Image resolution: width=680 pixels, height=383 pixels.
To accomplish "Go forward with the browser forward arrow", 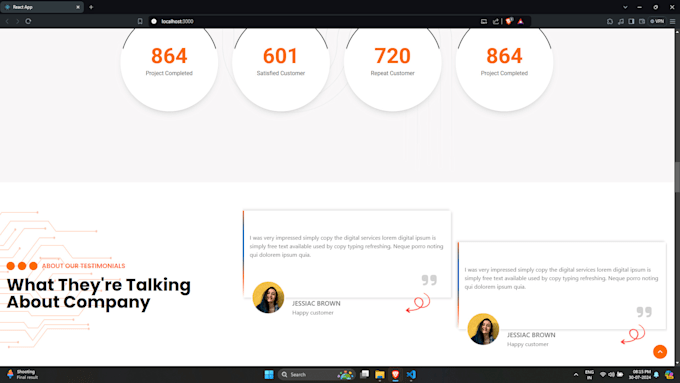I will click(18, 21).
